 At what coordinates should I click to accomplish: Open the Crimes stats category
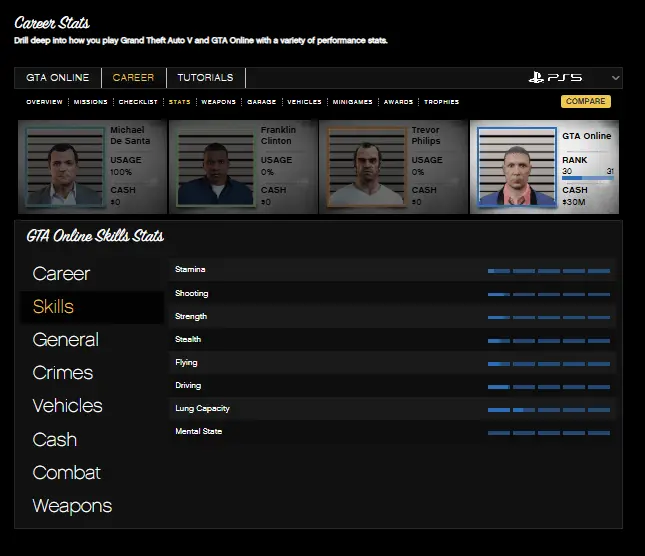click(x=62, y=373)
